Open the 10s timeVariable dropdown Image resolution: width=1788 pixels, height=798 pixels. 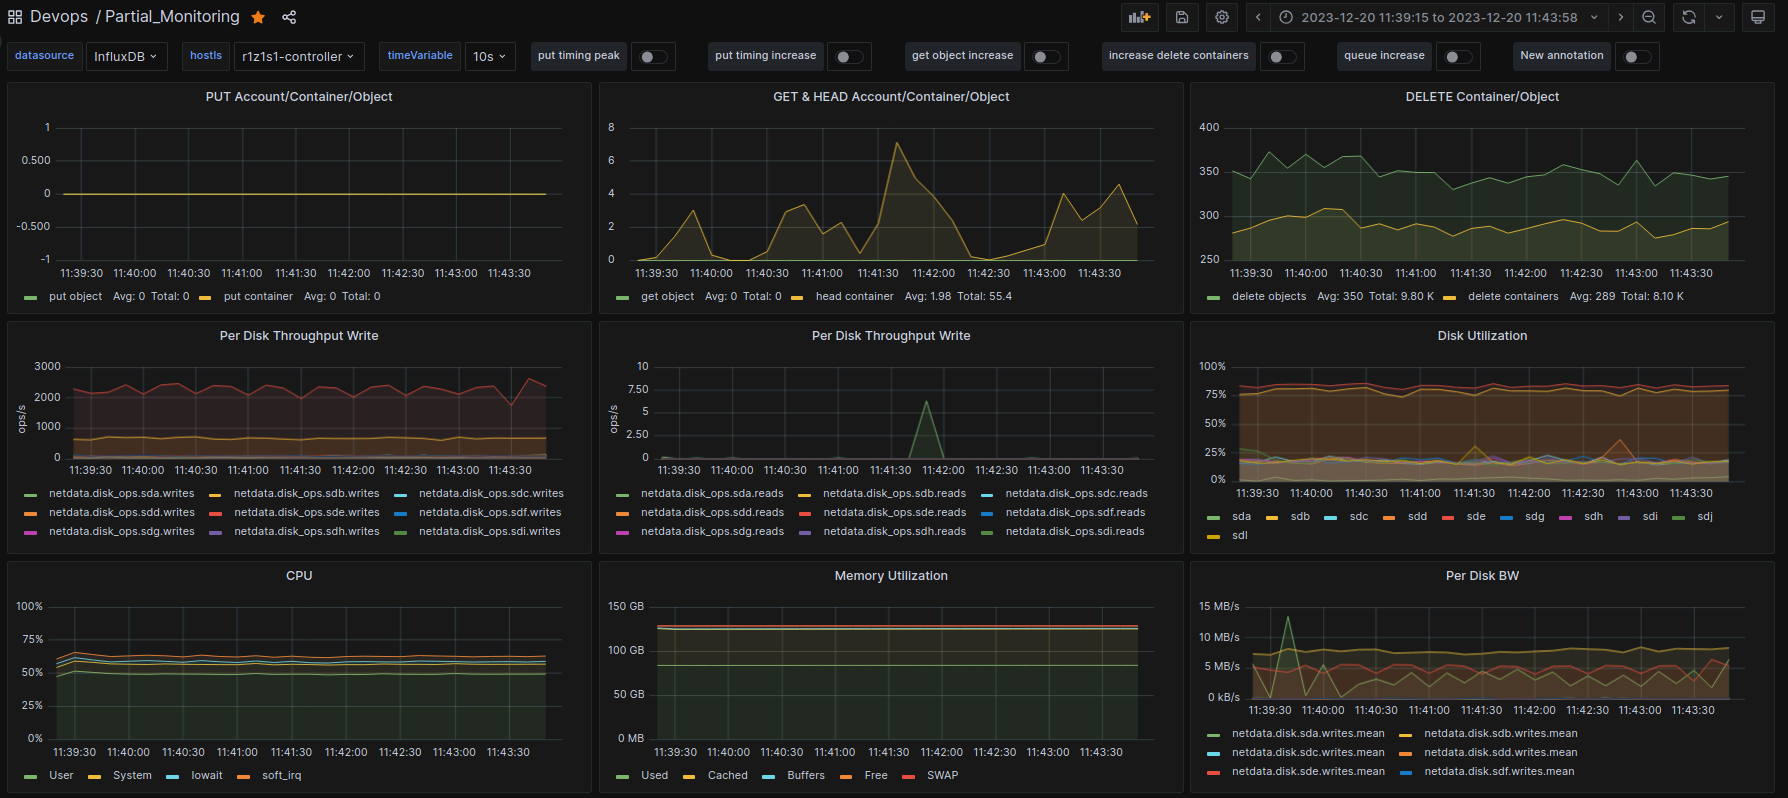tap(489, 57)
